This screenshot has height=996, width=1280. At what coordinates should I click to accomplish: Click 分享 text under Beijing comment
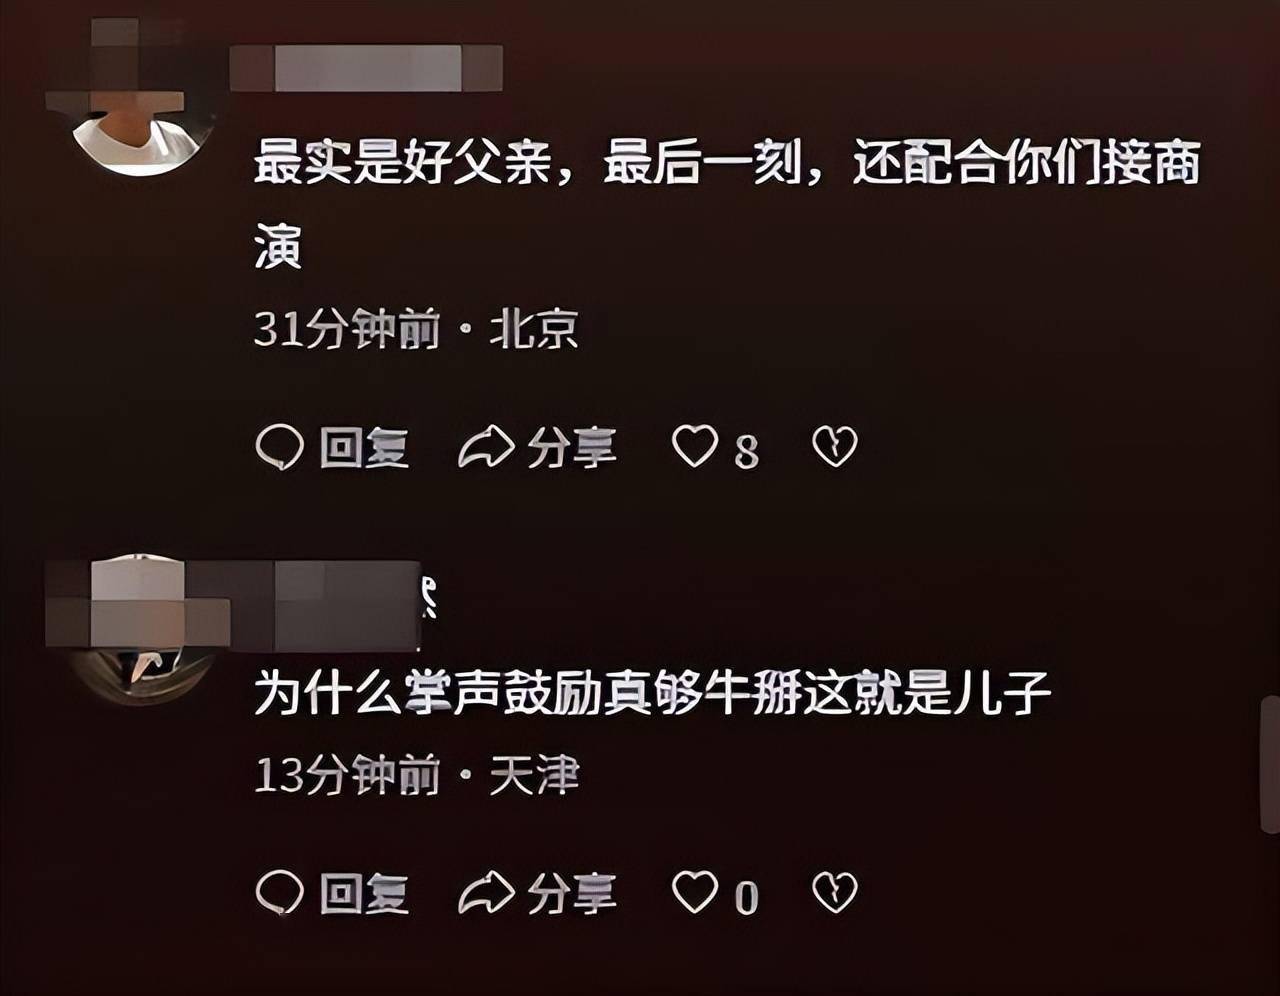(x=571, y=448)
